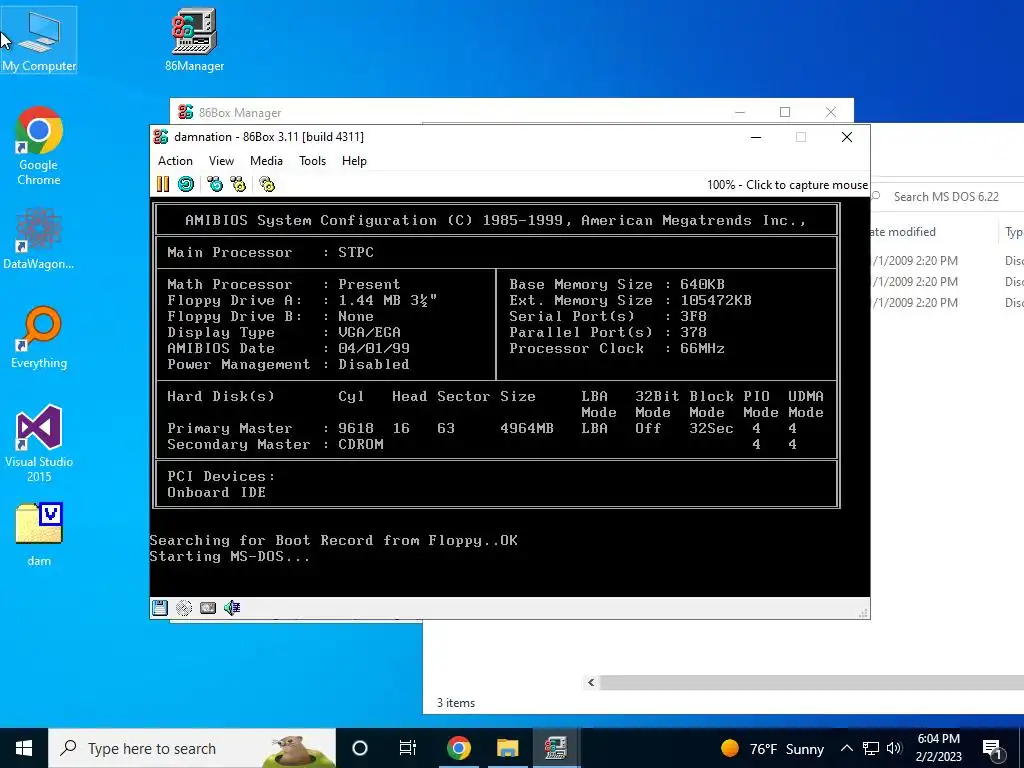The width and height of the screenshot is (1024, 768).
Task: Click the last yellow toolbar icon in 86Box
Action: tap(266, 184)
